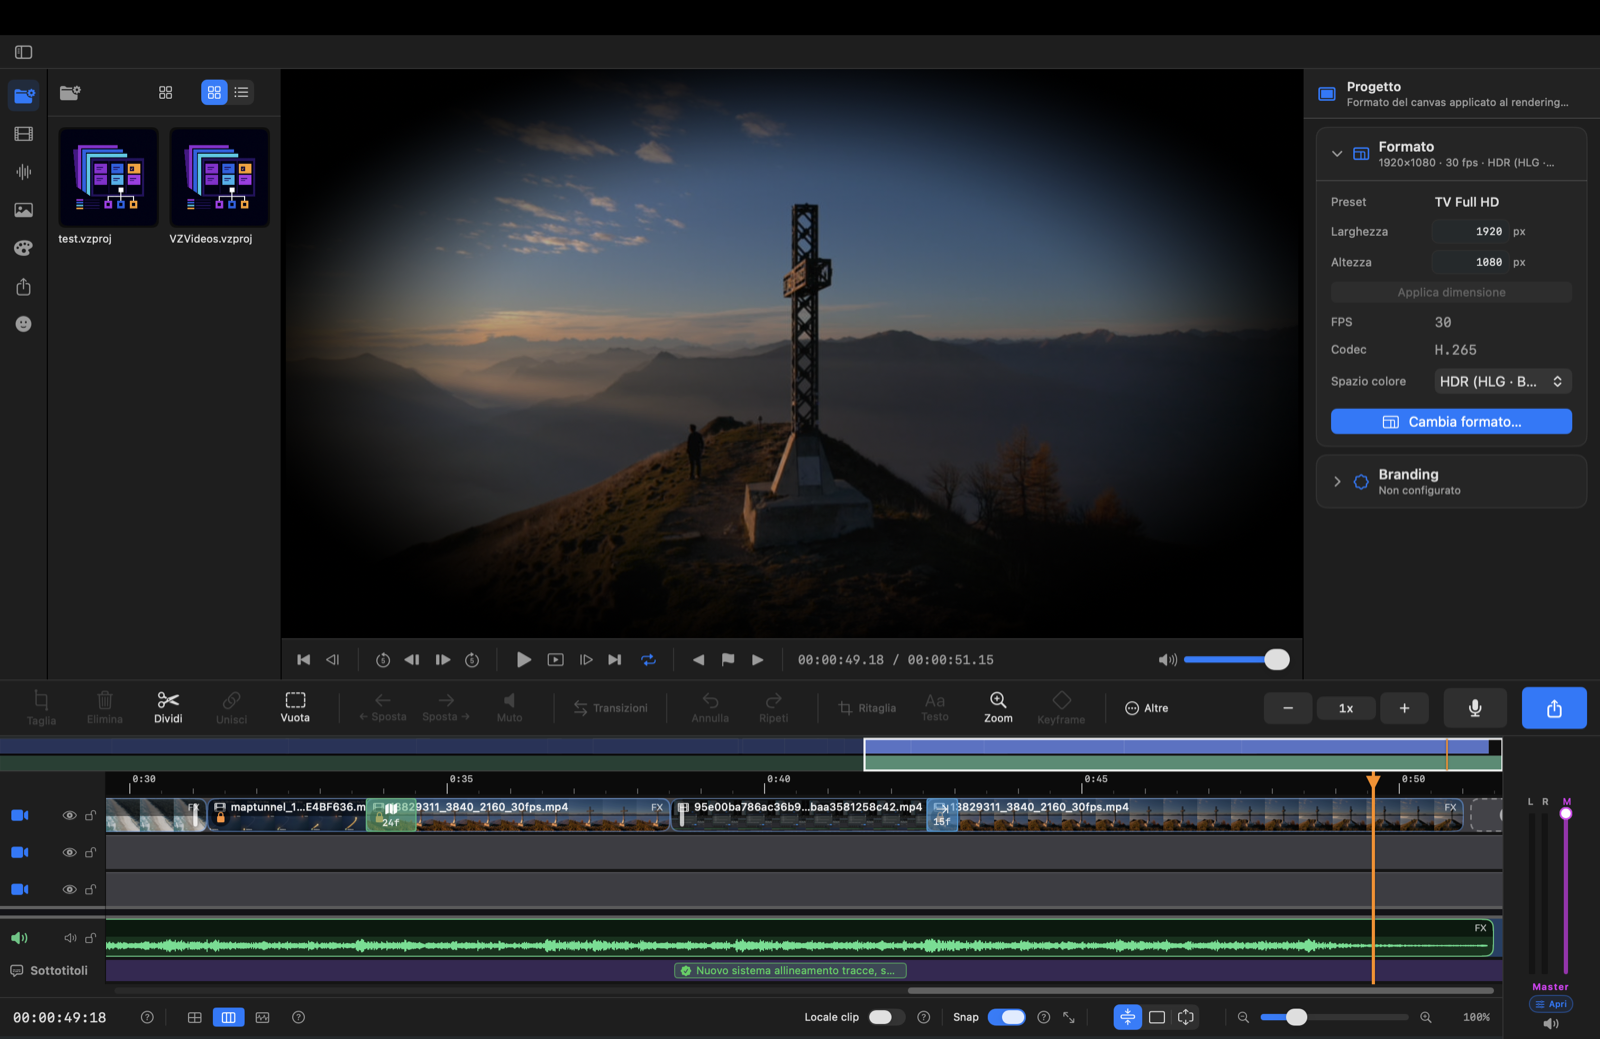The height and width of the screenshot is (1039, 1600).
Task: Expand the Branding section
Action: click(x=1337, y=482)
